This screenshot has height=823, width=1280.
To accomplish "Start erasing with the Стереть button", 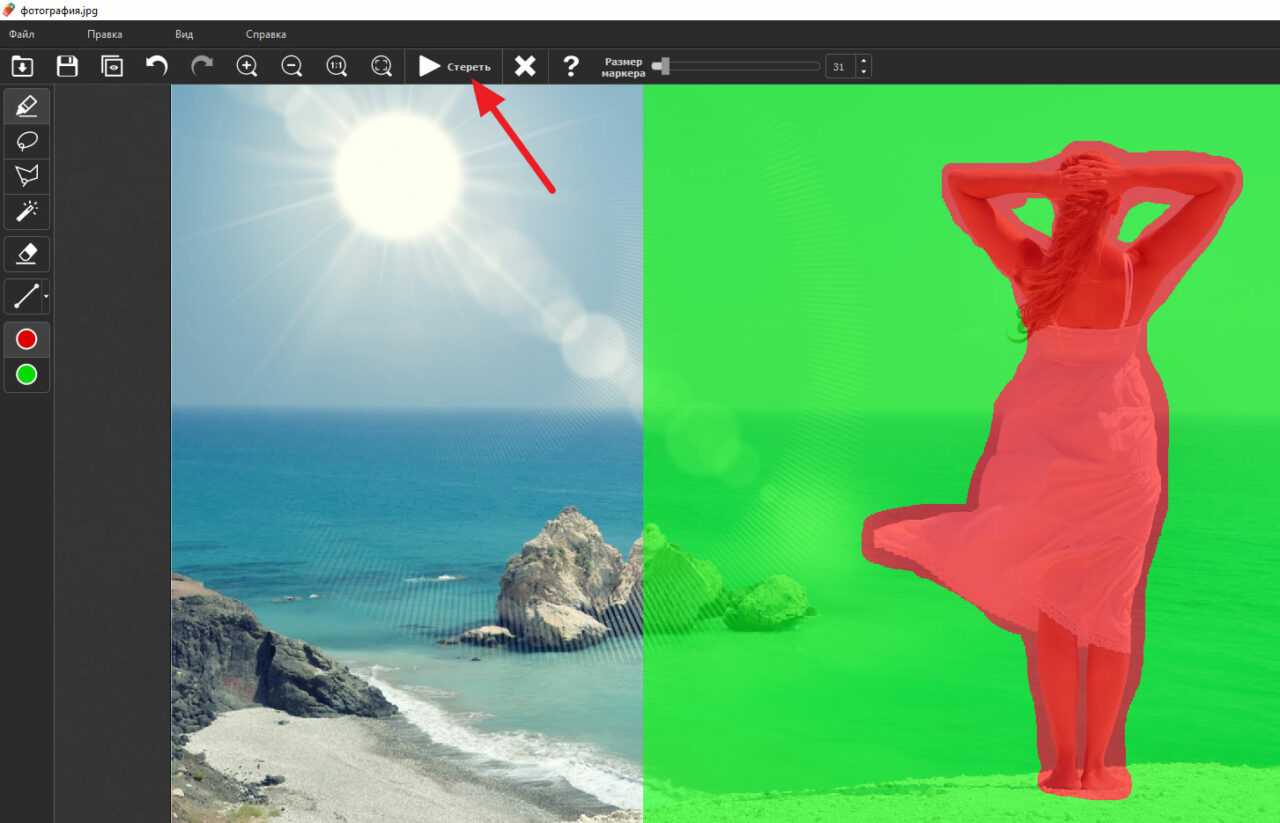I will click(454, 67).
